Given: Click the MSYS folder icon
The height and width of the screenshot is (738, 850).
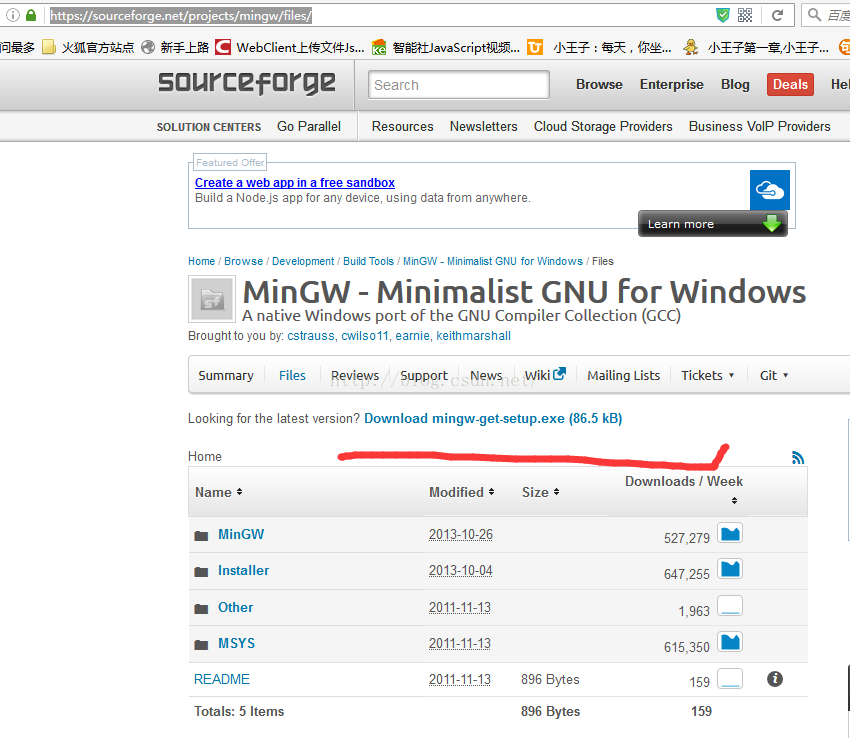Looking at the screenshot, I should [201, 644].
